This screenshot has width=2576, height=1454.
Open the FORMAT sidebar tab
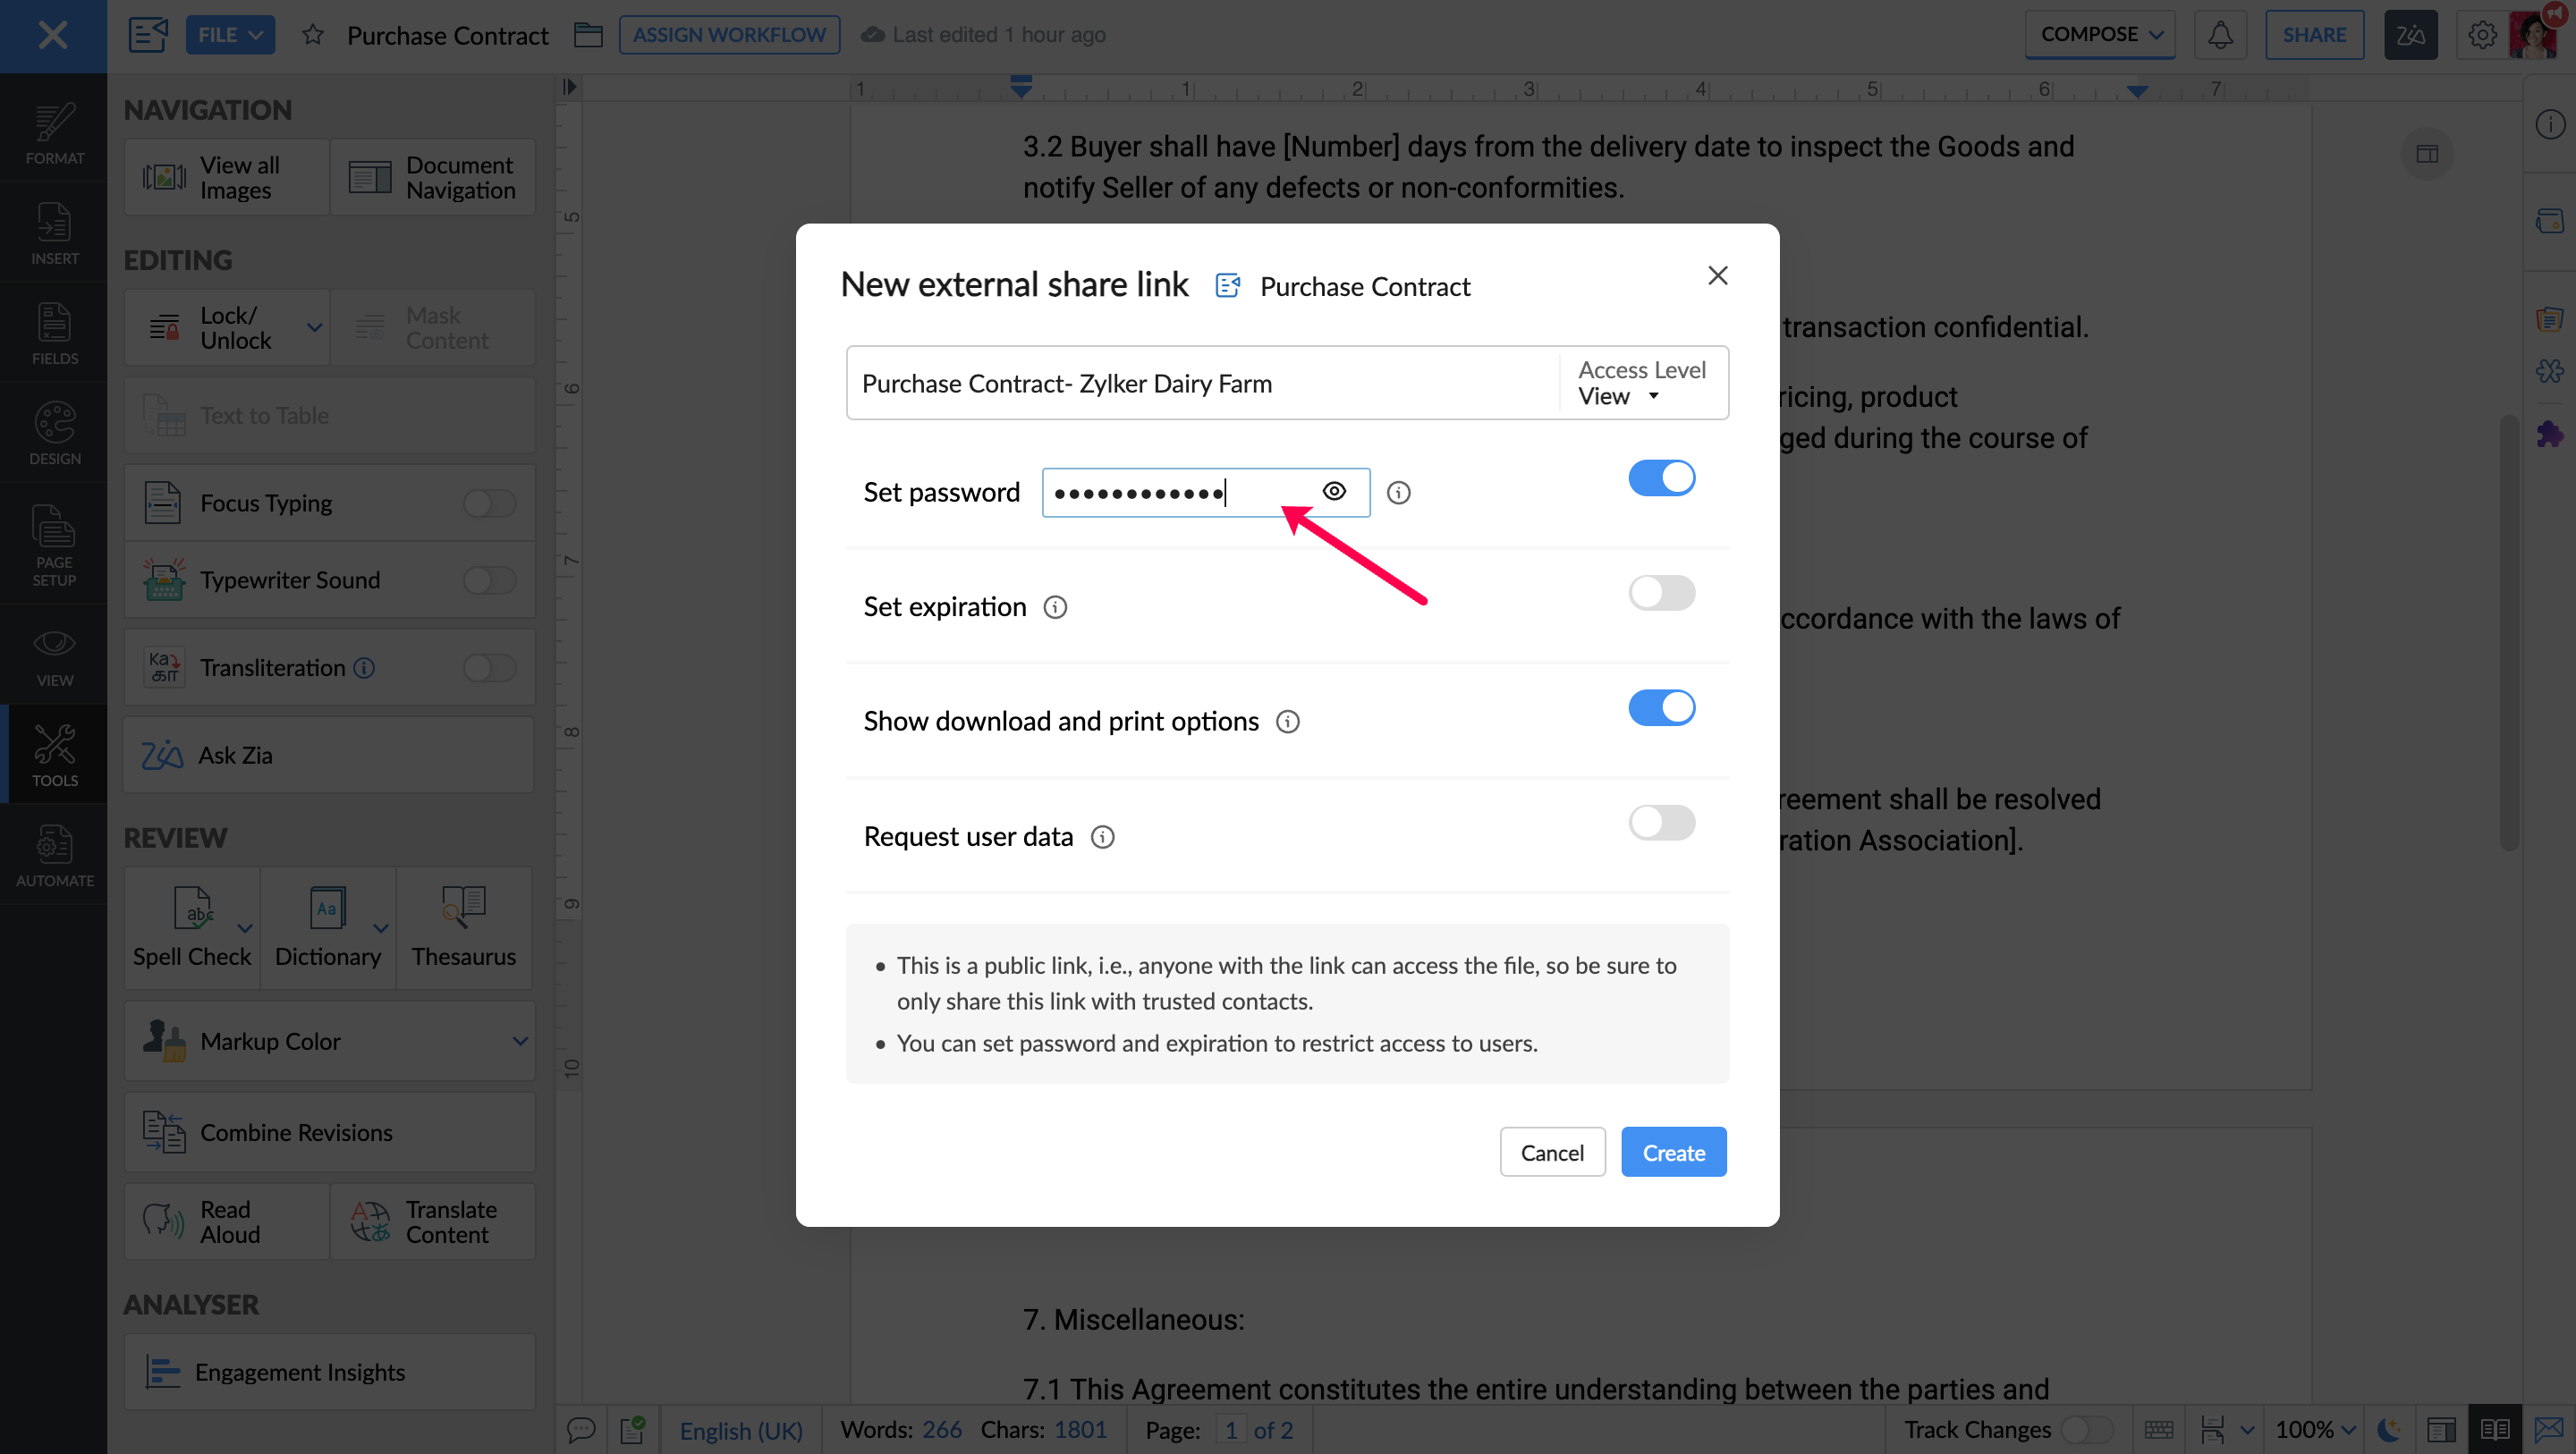pos(54,133)
